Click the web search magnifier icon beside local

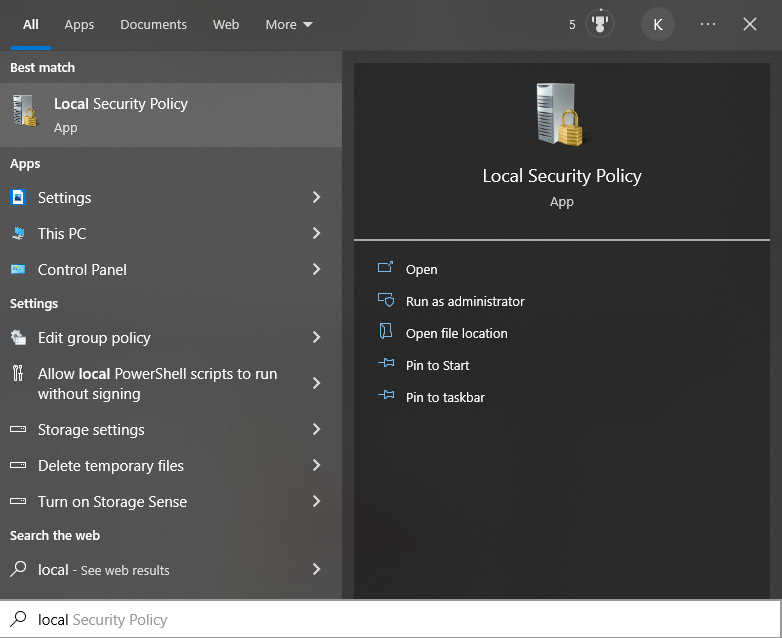coord(18,569)
